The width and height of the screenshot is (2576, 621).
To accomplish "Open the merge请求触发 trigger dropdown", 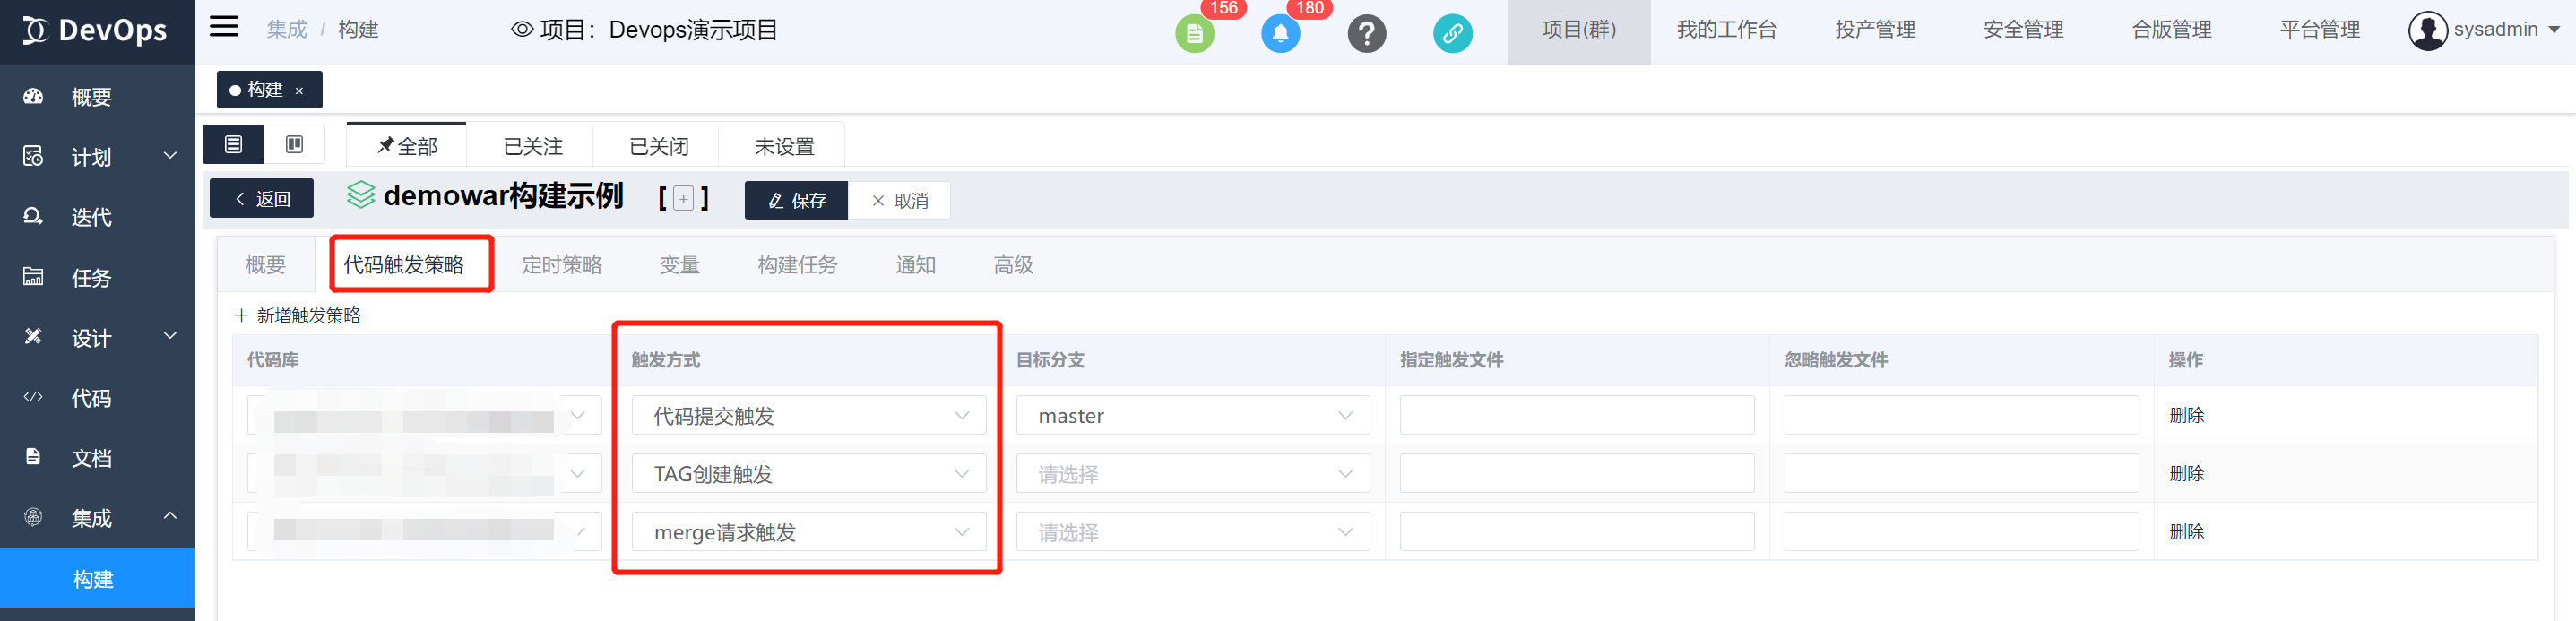I will click(808, 532).
